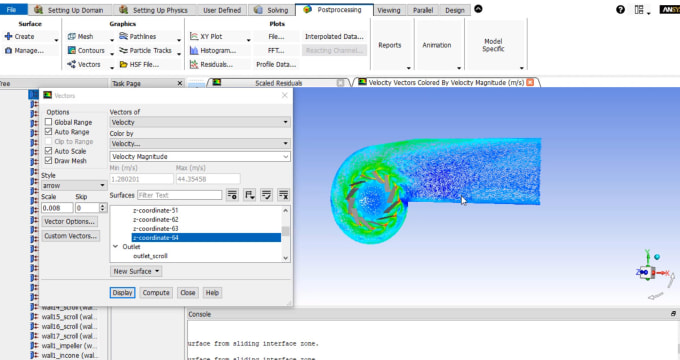Select z-coordinate-62 in surfaces list

pos(156,219)
